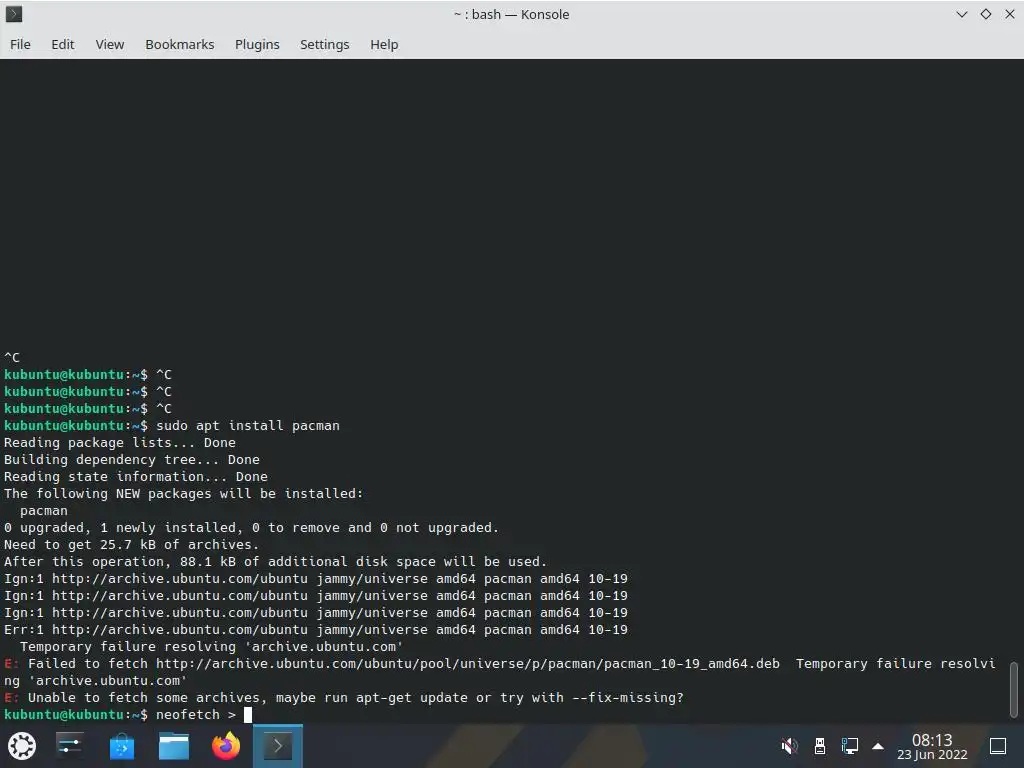Click the terminal cursor after 'neofetch >'
Screen dimensions: 1024x768
tap(248, 714)
